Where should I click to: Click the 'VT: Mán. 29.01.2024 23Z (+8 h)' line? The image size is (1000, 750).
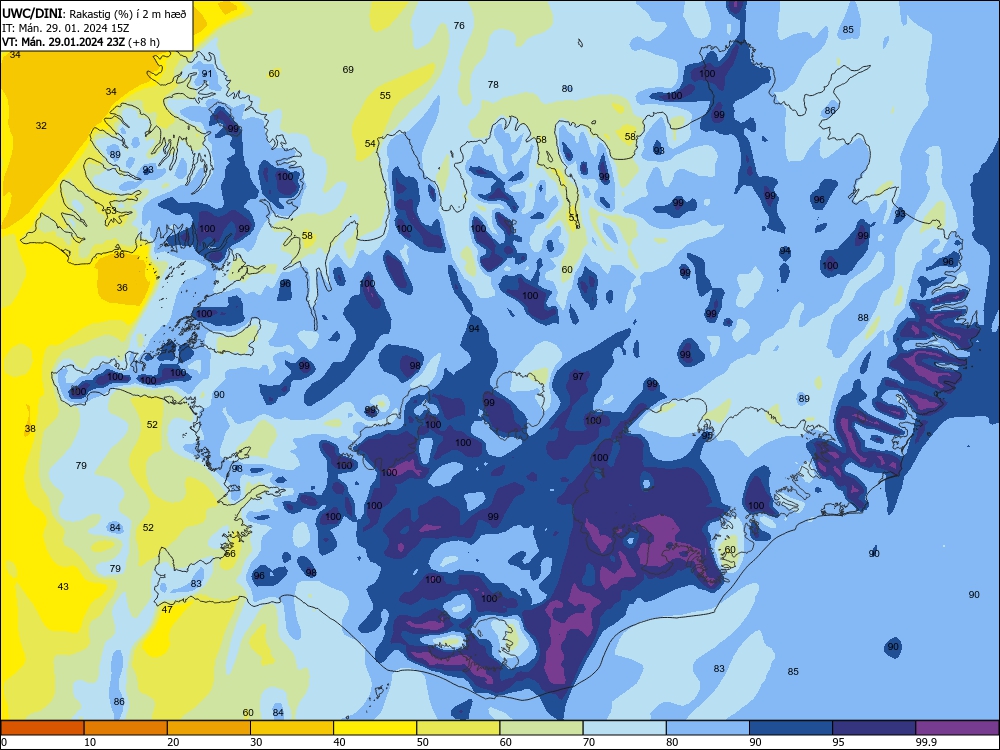(81, 42)
